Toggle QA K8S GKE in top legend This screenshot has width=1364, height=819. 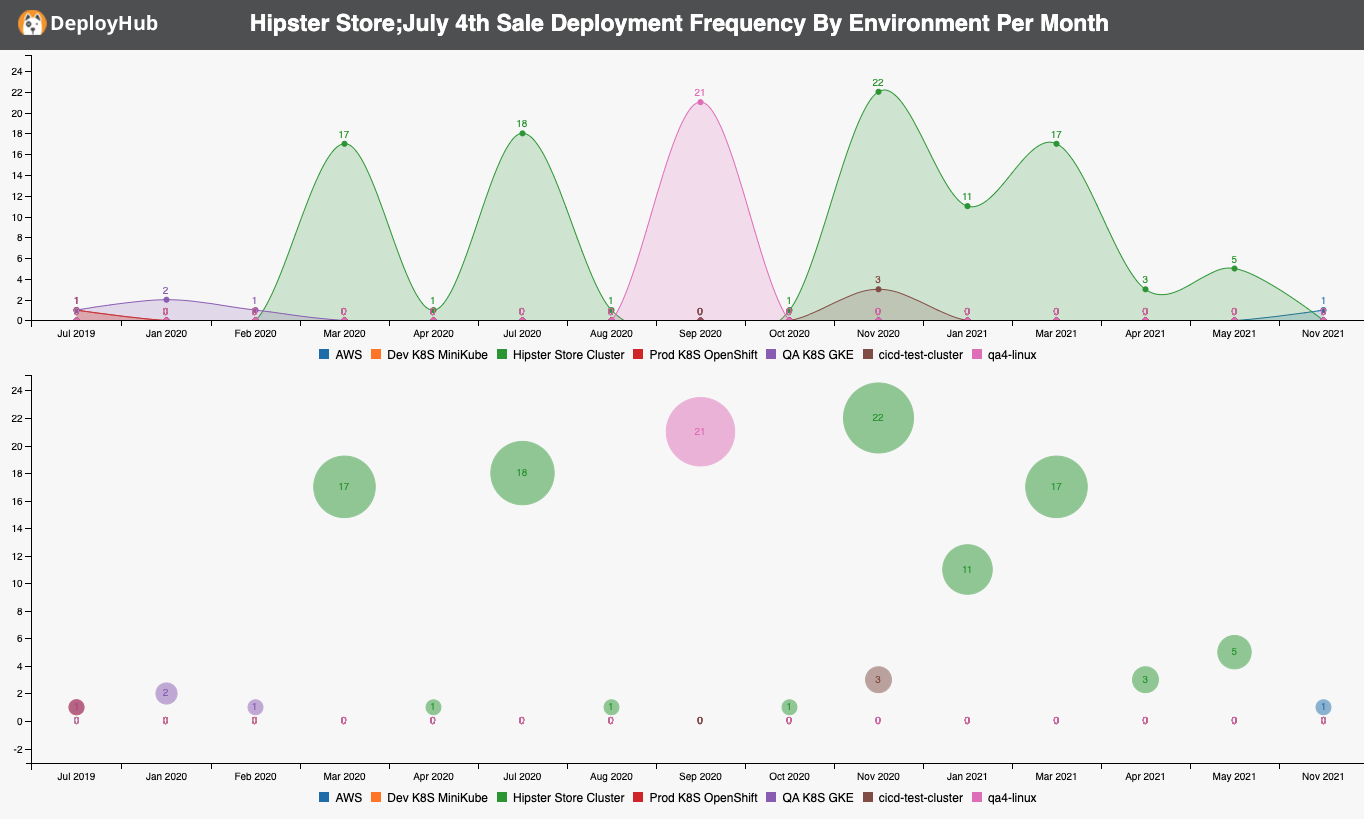click(810, 355)
